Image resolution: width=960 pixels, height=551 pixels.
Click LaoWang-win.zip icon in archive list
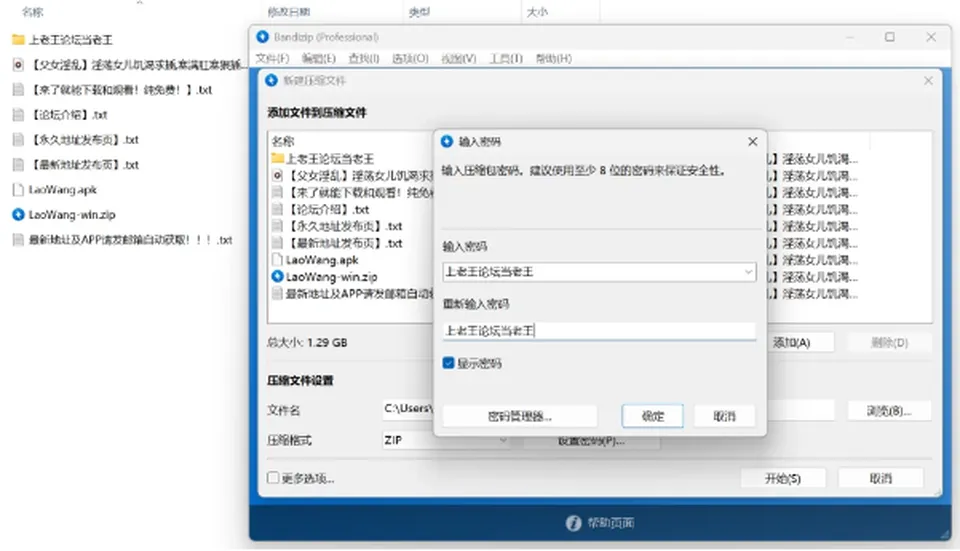[277, 277]
